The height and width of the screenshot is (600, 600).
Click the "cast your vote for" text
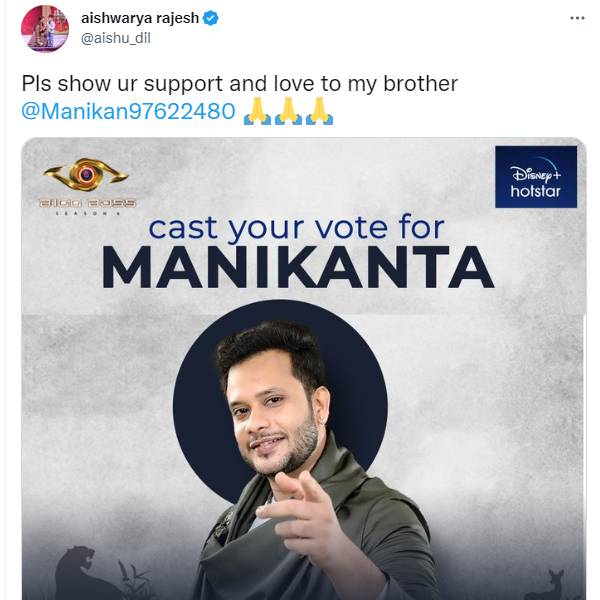(296, 227)
